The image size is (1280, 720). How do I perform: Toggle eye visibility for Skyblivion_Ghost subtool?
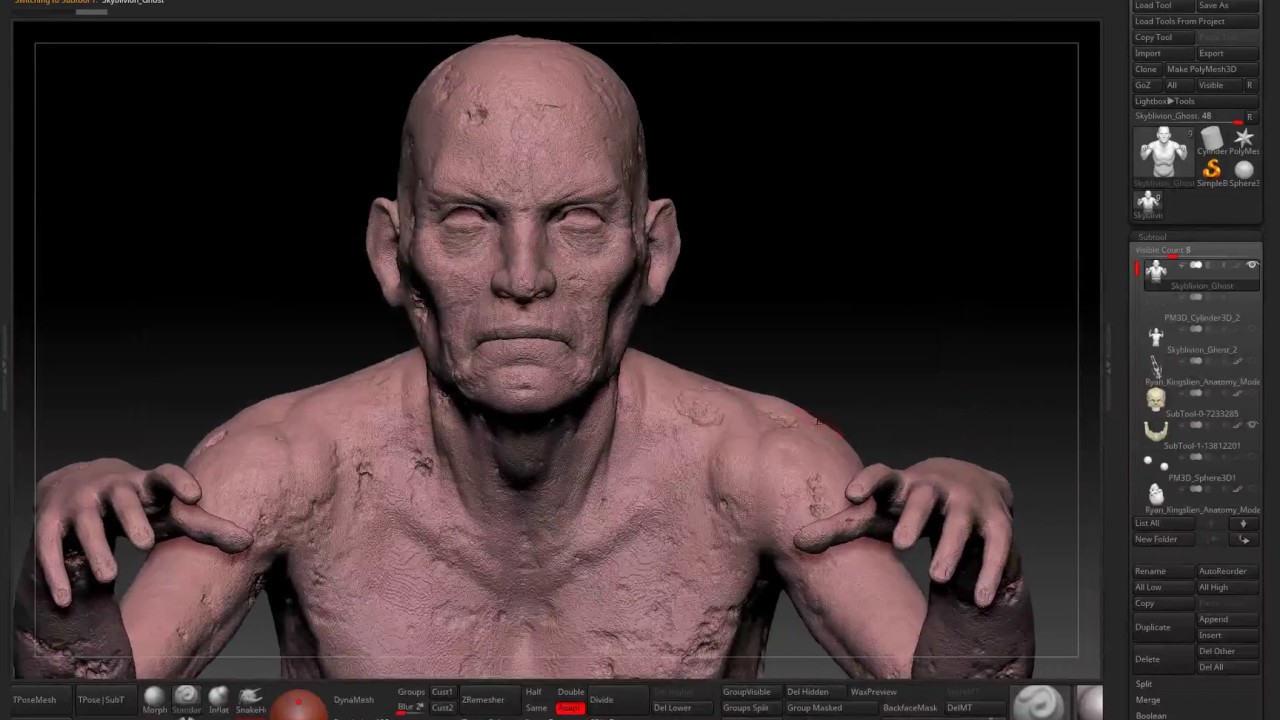click(1252, 265)
